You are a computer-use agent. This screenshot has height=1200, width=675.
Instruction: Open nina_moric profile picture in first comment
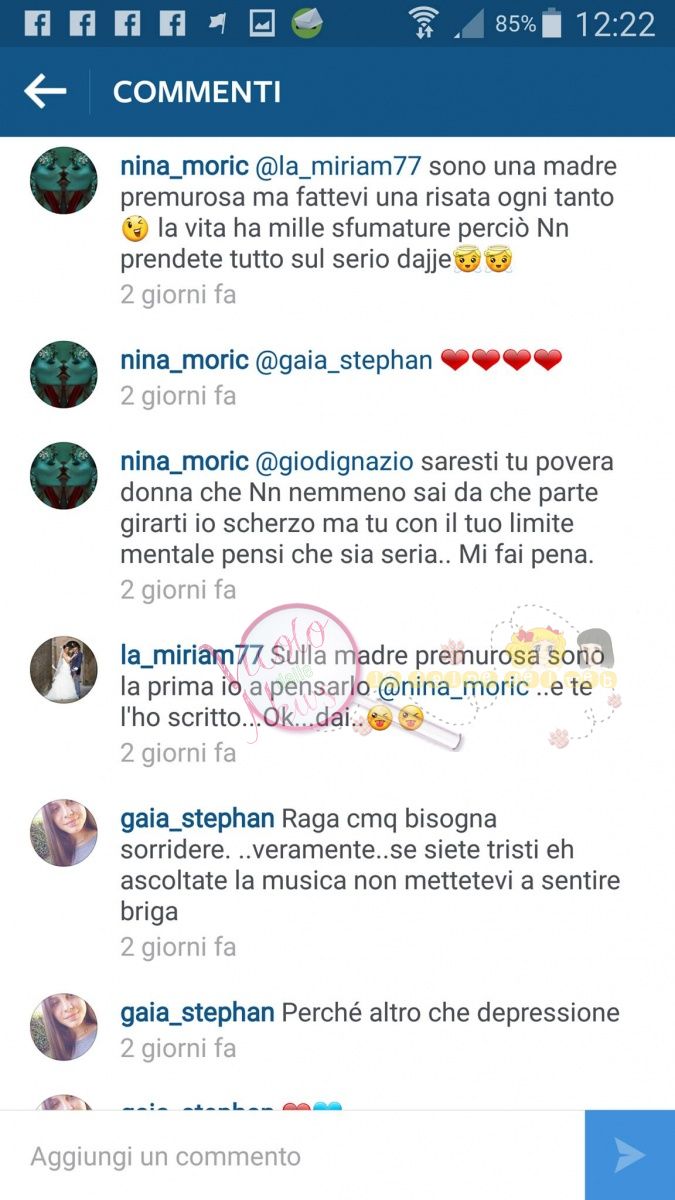64,181
